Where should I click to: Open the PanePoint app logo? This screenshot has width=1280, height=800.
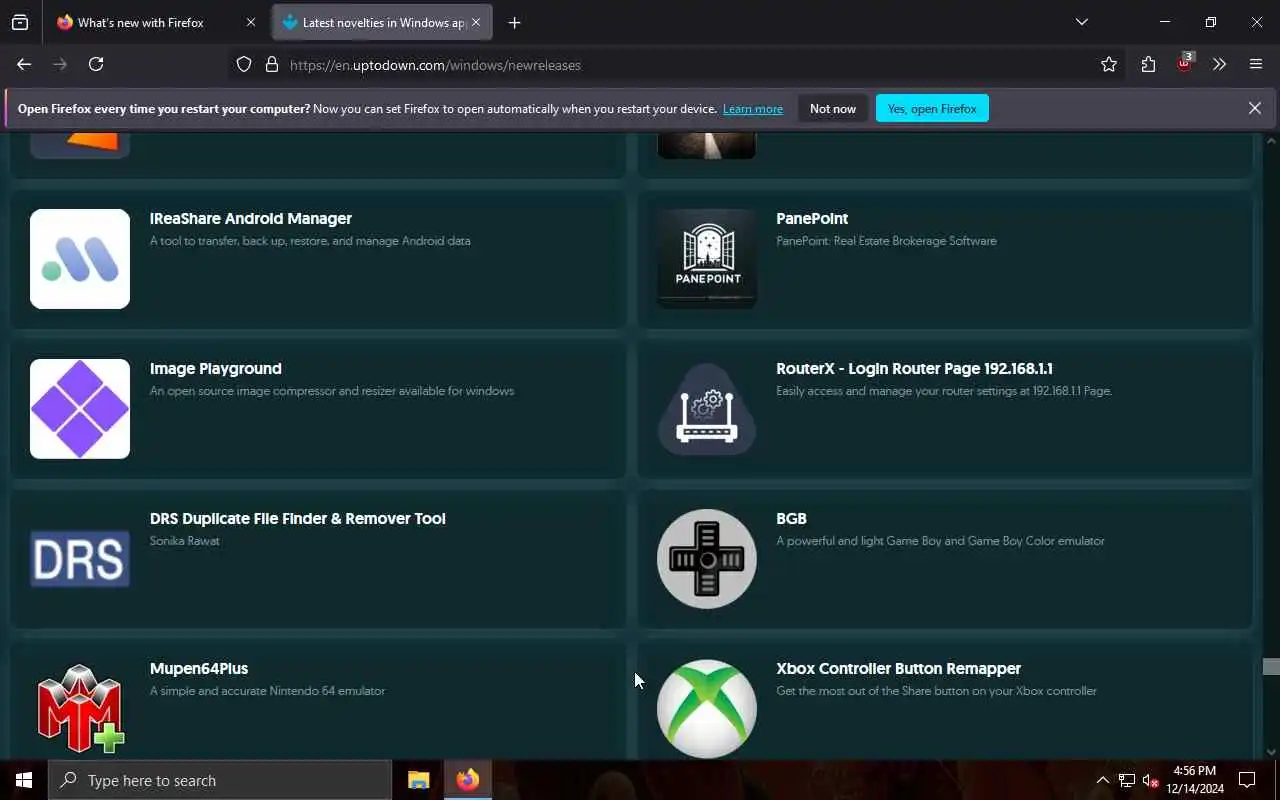707,259
